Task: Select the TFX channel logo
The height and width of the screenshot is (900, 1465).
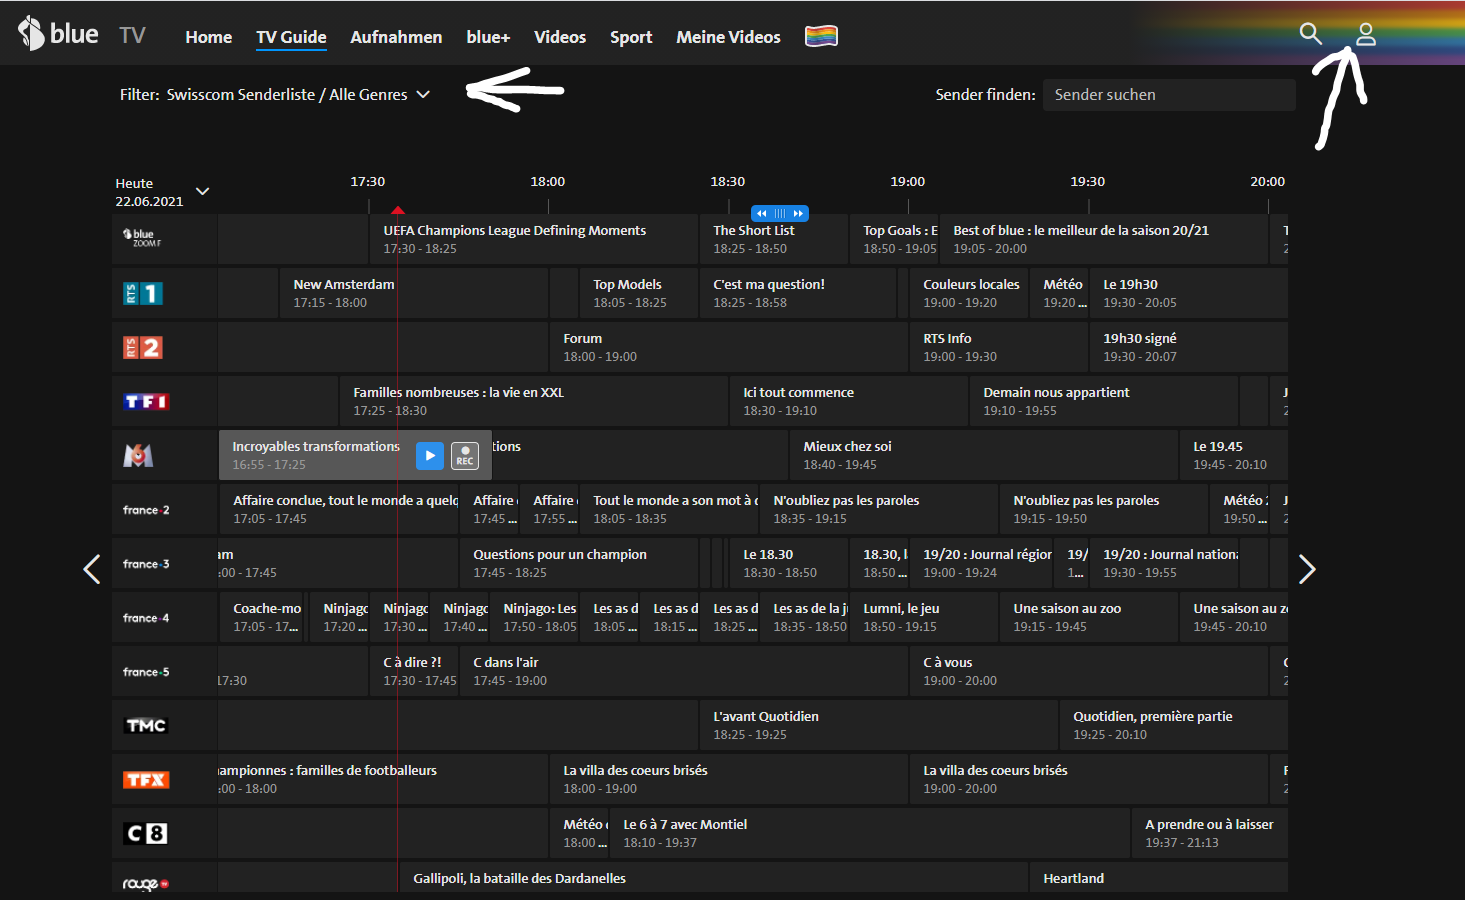Action: pos(146,780)
